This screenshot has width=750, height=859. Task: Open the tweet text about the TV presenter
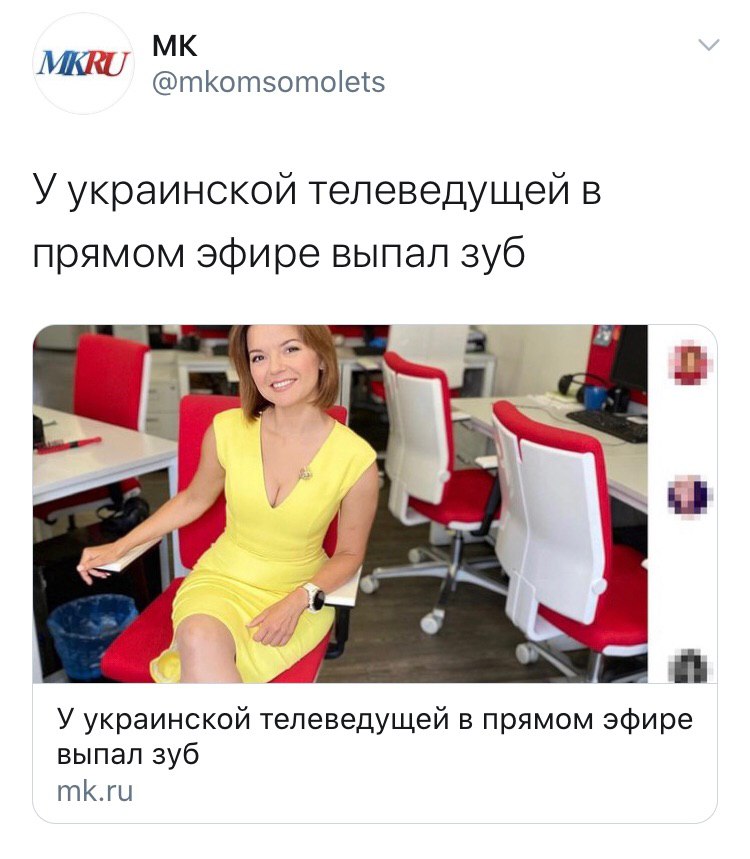click(317, 222)
